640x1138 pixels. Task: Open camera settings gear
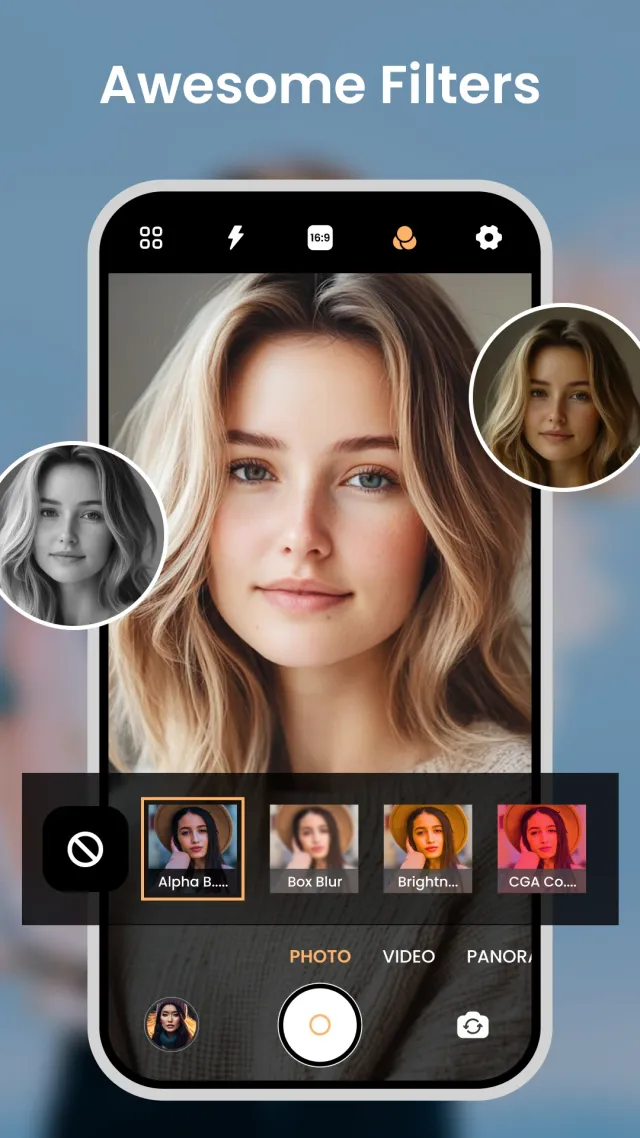click(x=488, y=237)
